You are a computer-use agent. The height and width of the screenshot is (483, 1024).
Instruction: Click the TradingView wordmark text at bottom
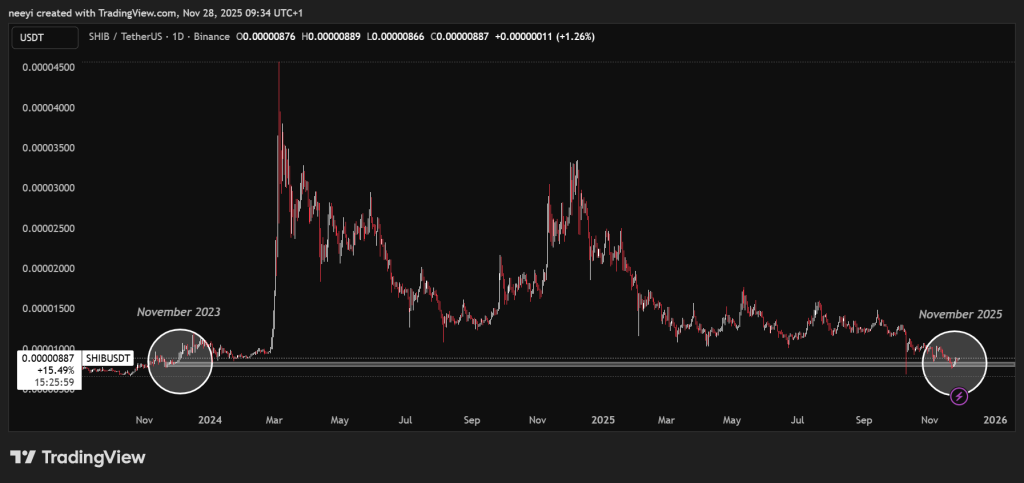[93, 458]
